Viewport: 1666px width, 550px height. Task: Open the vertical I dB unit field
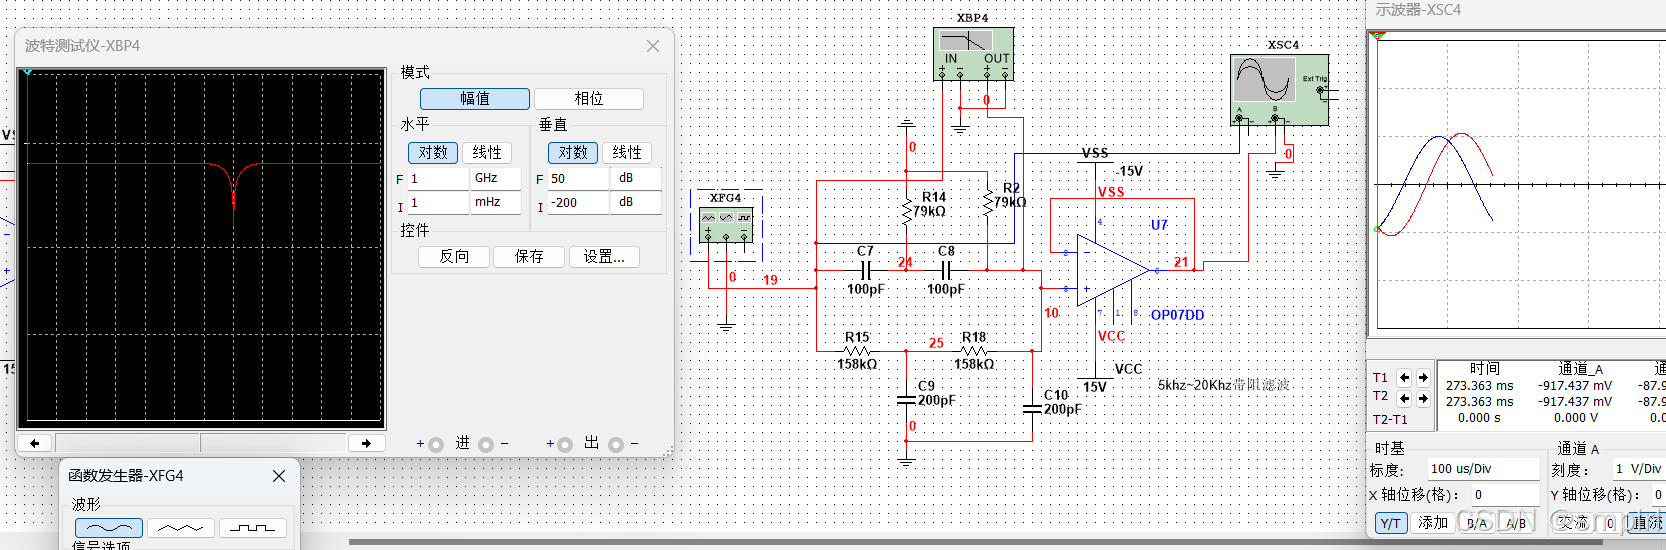[636, 202]
